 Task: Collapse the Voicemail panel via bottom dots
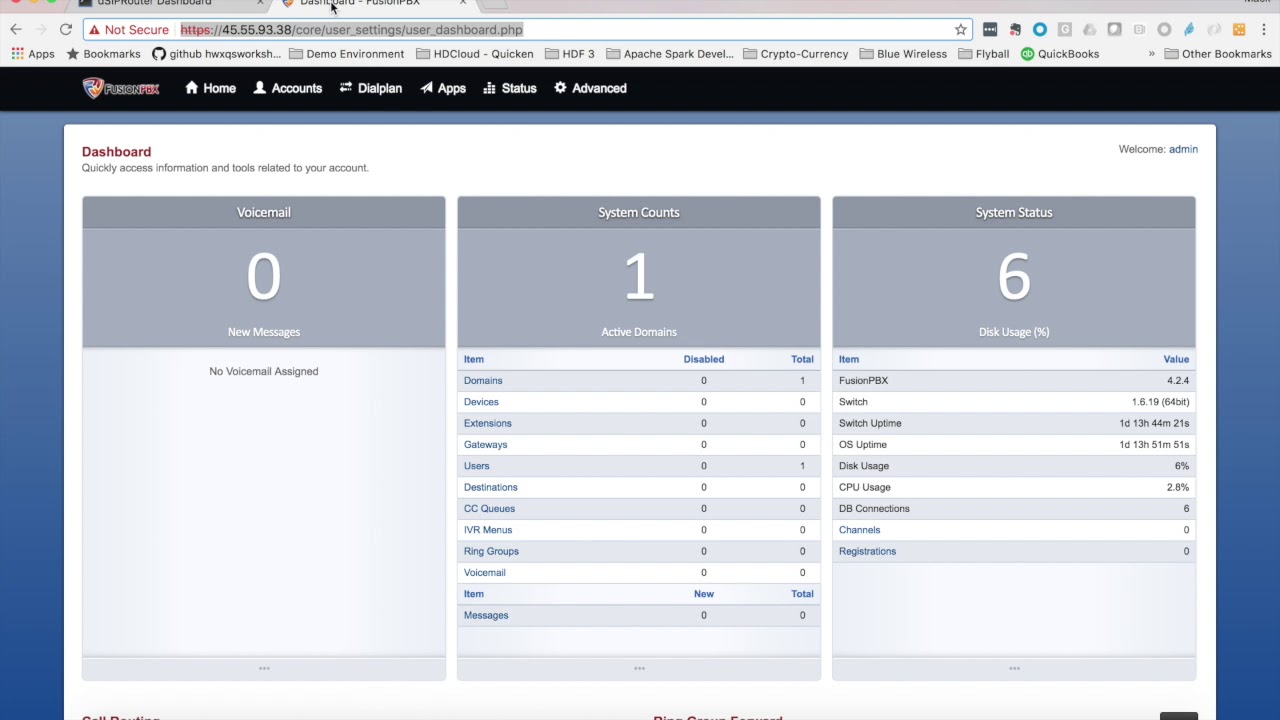264,668
